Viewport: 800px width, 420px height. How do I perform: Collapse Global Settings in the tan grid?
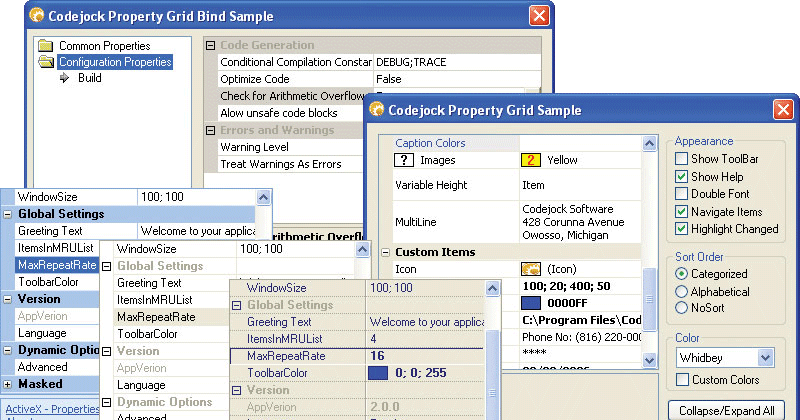point(236,305)
